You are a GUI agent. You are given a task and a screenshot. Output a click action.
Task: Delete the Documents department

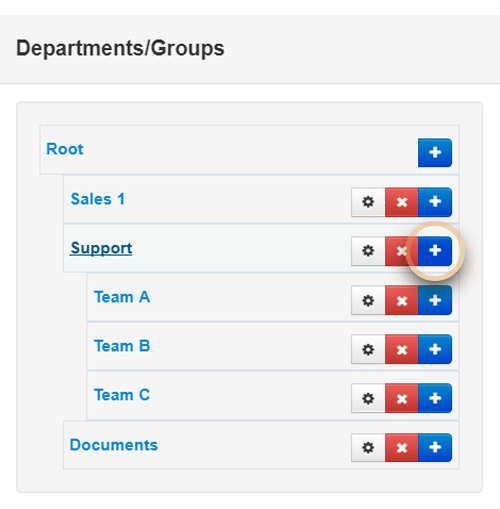[402, 448]
